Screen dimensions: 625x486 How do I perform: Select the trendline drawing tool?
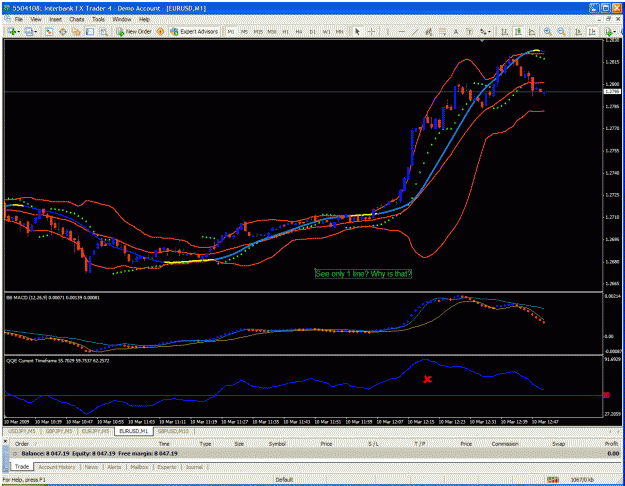(415, 32)
